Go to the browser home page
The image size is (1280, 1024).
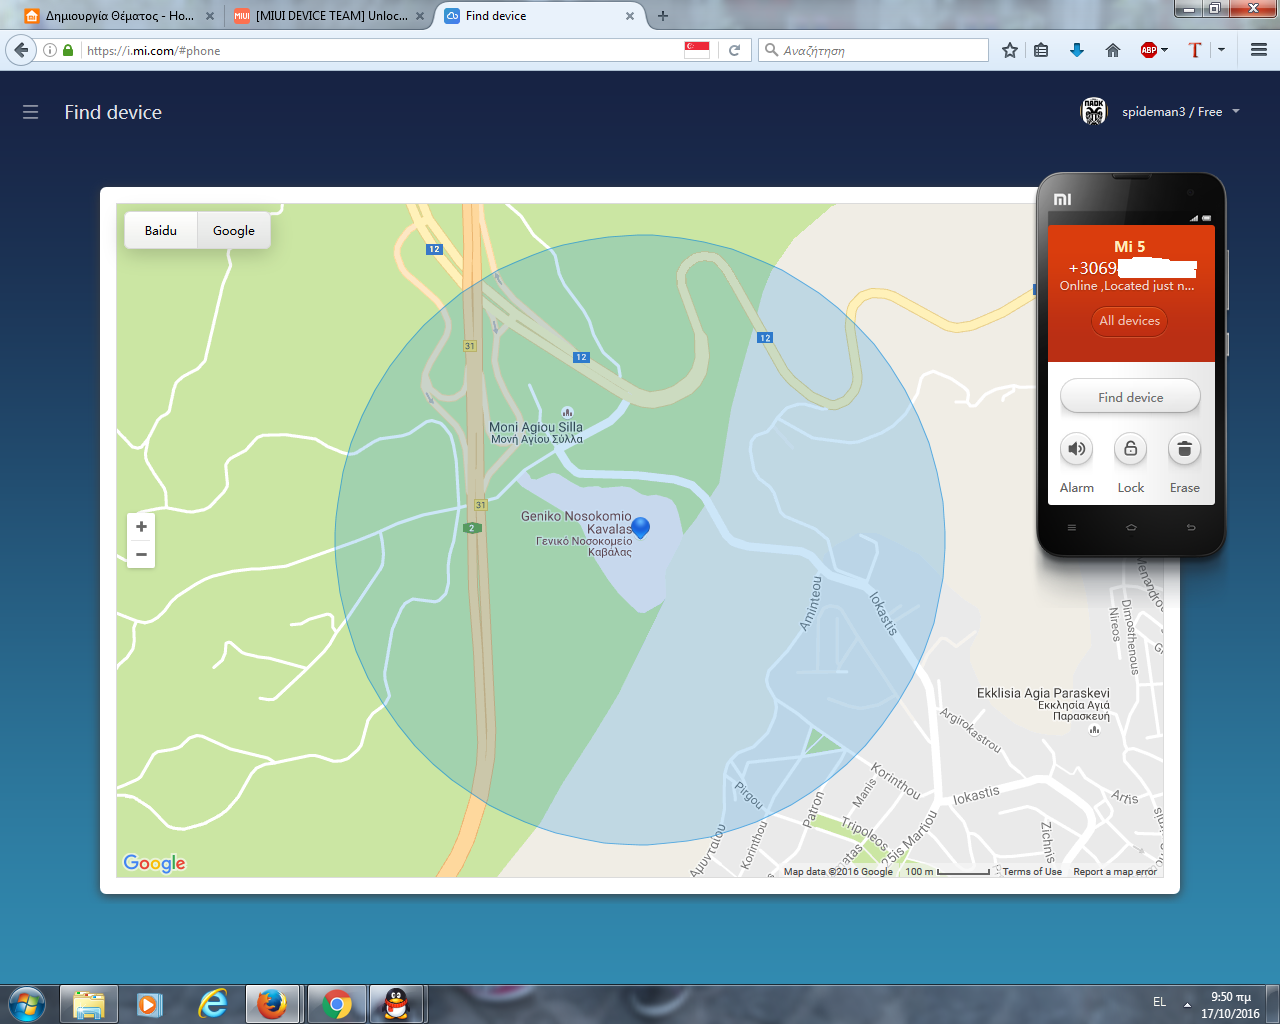(x=1113, y=50)
